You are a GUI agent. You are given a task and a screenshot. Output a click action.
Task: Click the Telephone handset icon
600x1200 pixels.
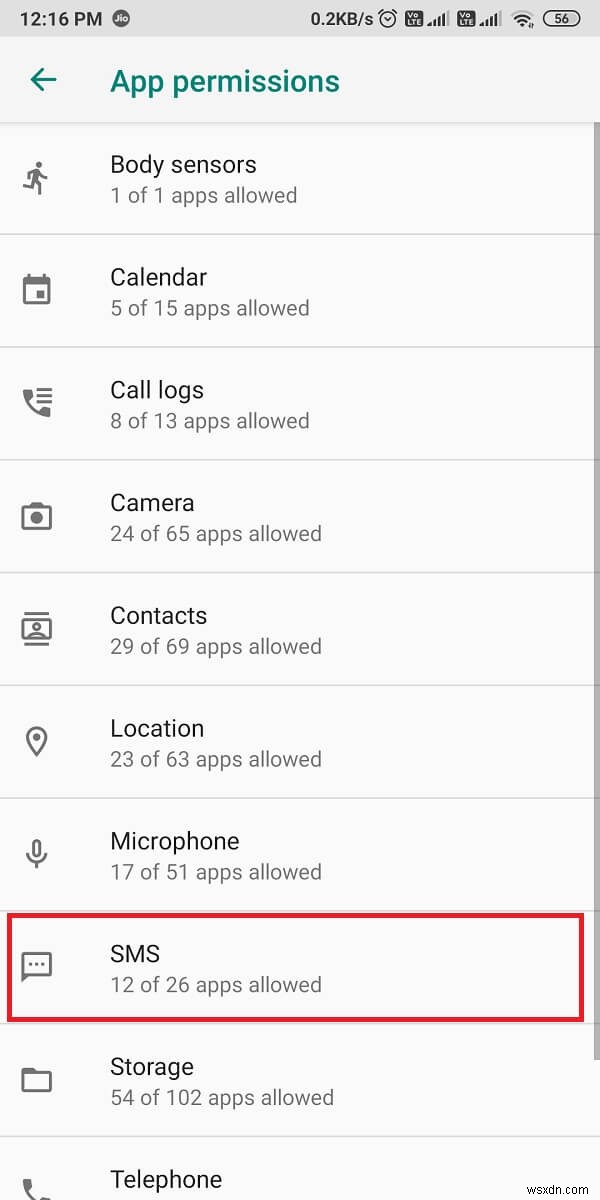coord(38,1190)
